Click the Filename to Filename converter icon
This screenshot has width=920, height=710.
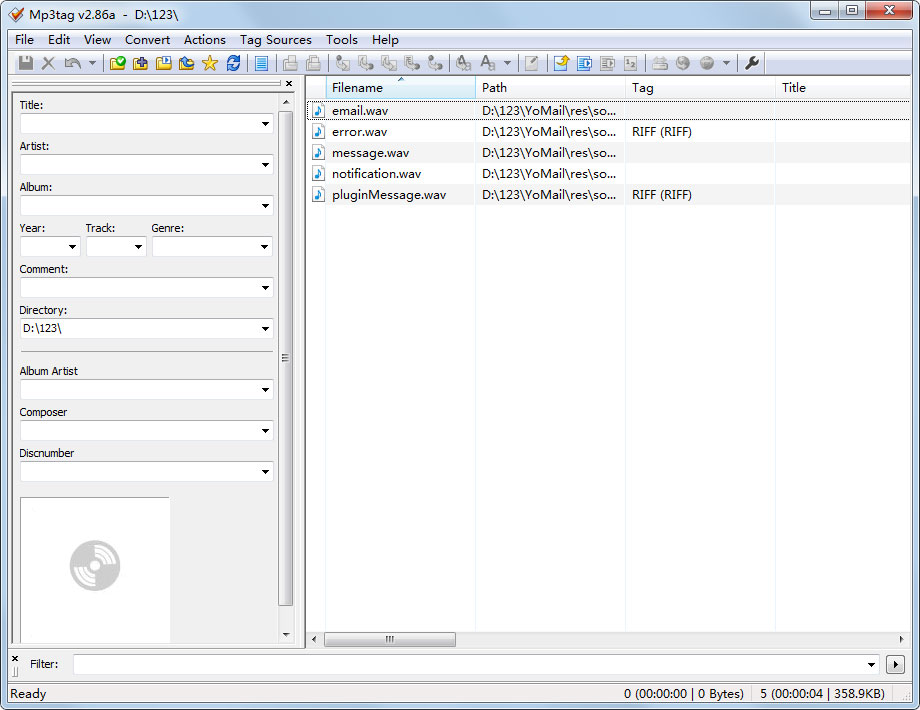[x=388, y=63]
